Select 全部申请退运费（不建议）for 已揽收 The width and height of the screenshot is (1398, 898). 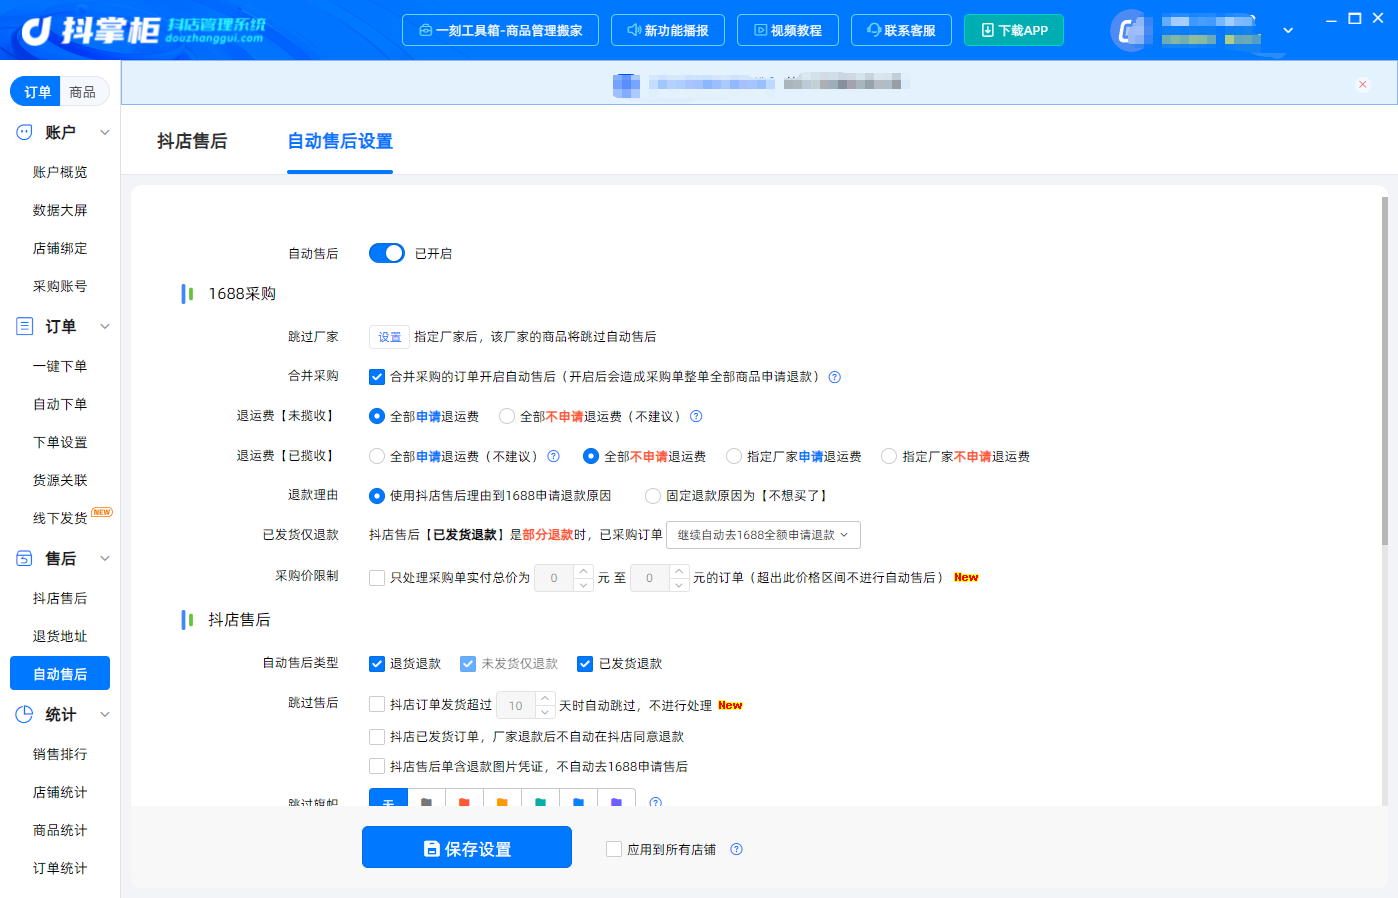[377, 456]
